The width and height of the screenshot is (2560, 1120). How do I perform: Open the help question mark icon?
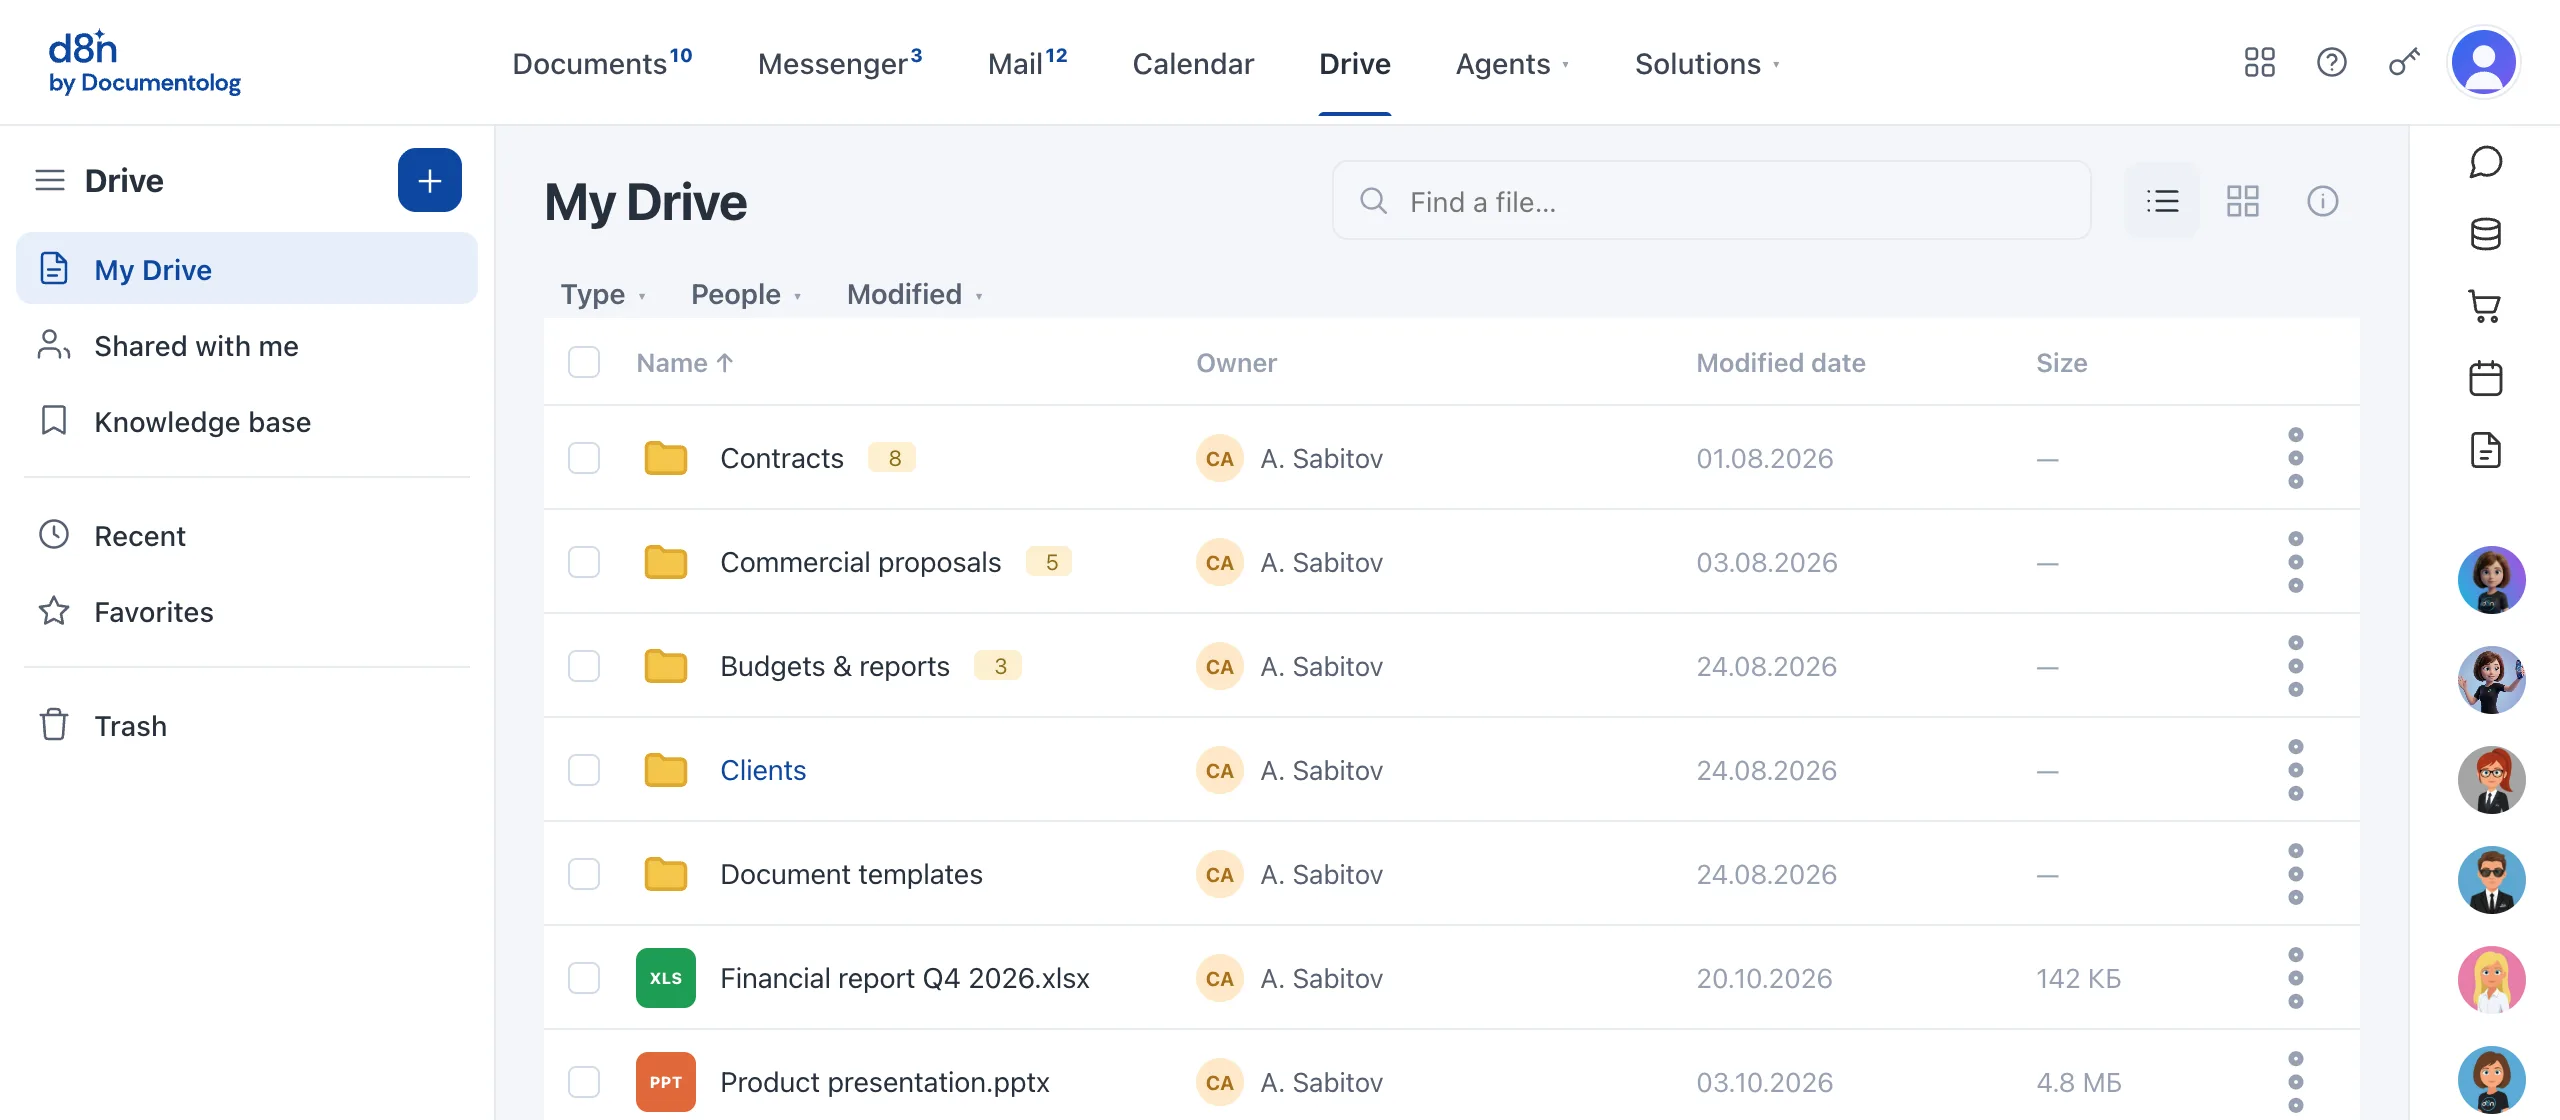click(2332, 63)
